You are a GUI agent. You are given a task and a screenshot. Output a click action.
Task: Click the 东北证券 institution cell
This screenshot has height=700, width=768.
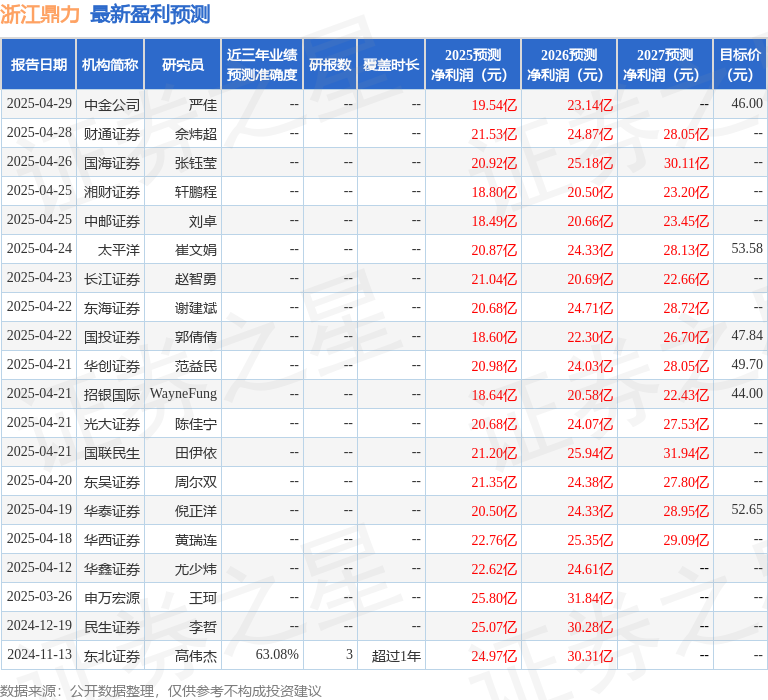click(x=112, y=656)
